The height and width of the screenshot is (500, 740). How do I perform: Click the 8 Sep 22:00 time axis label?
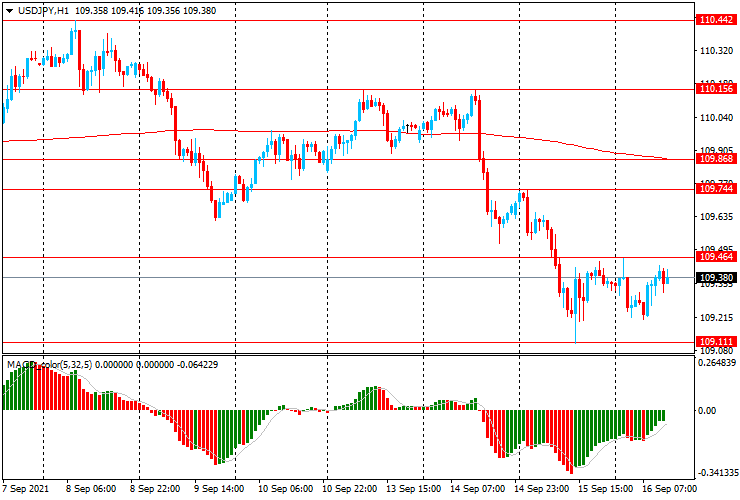(155, 488)
